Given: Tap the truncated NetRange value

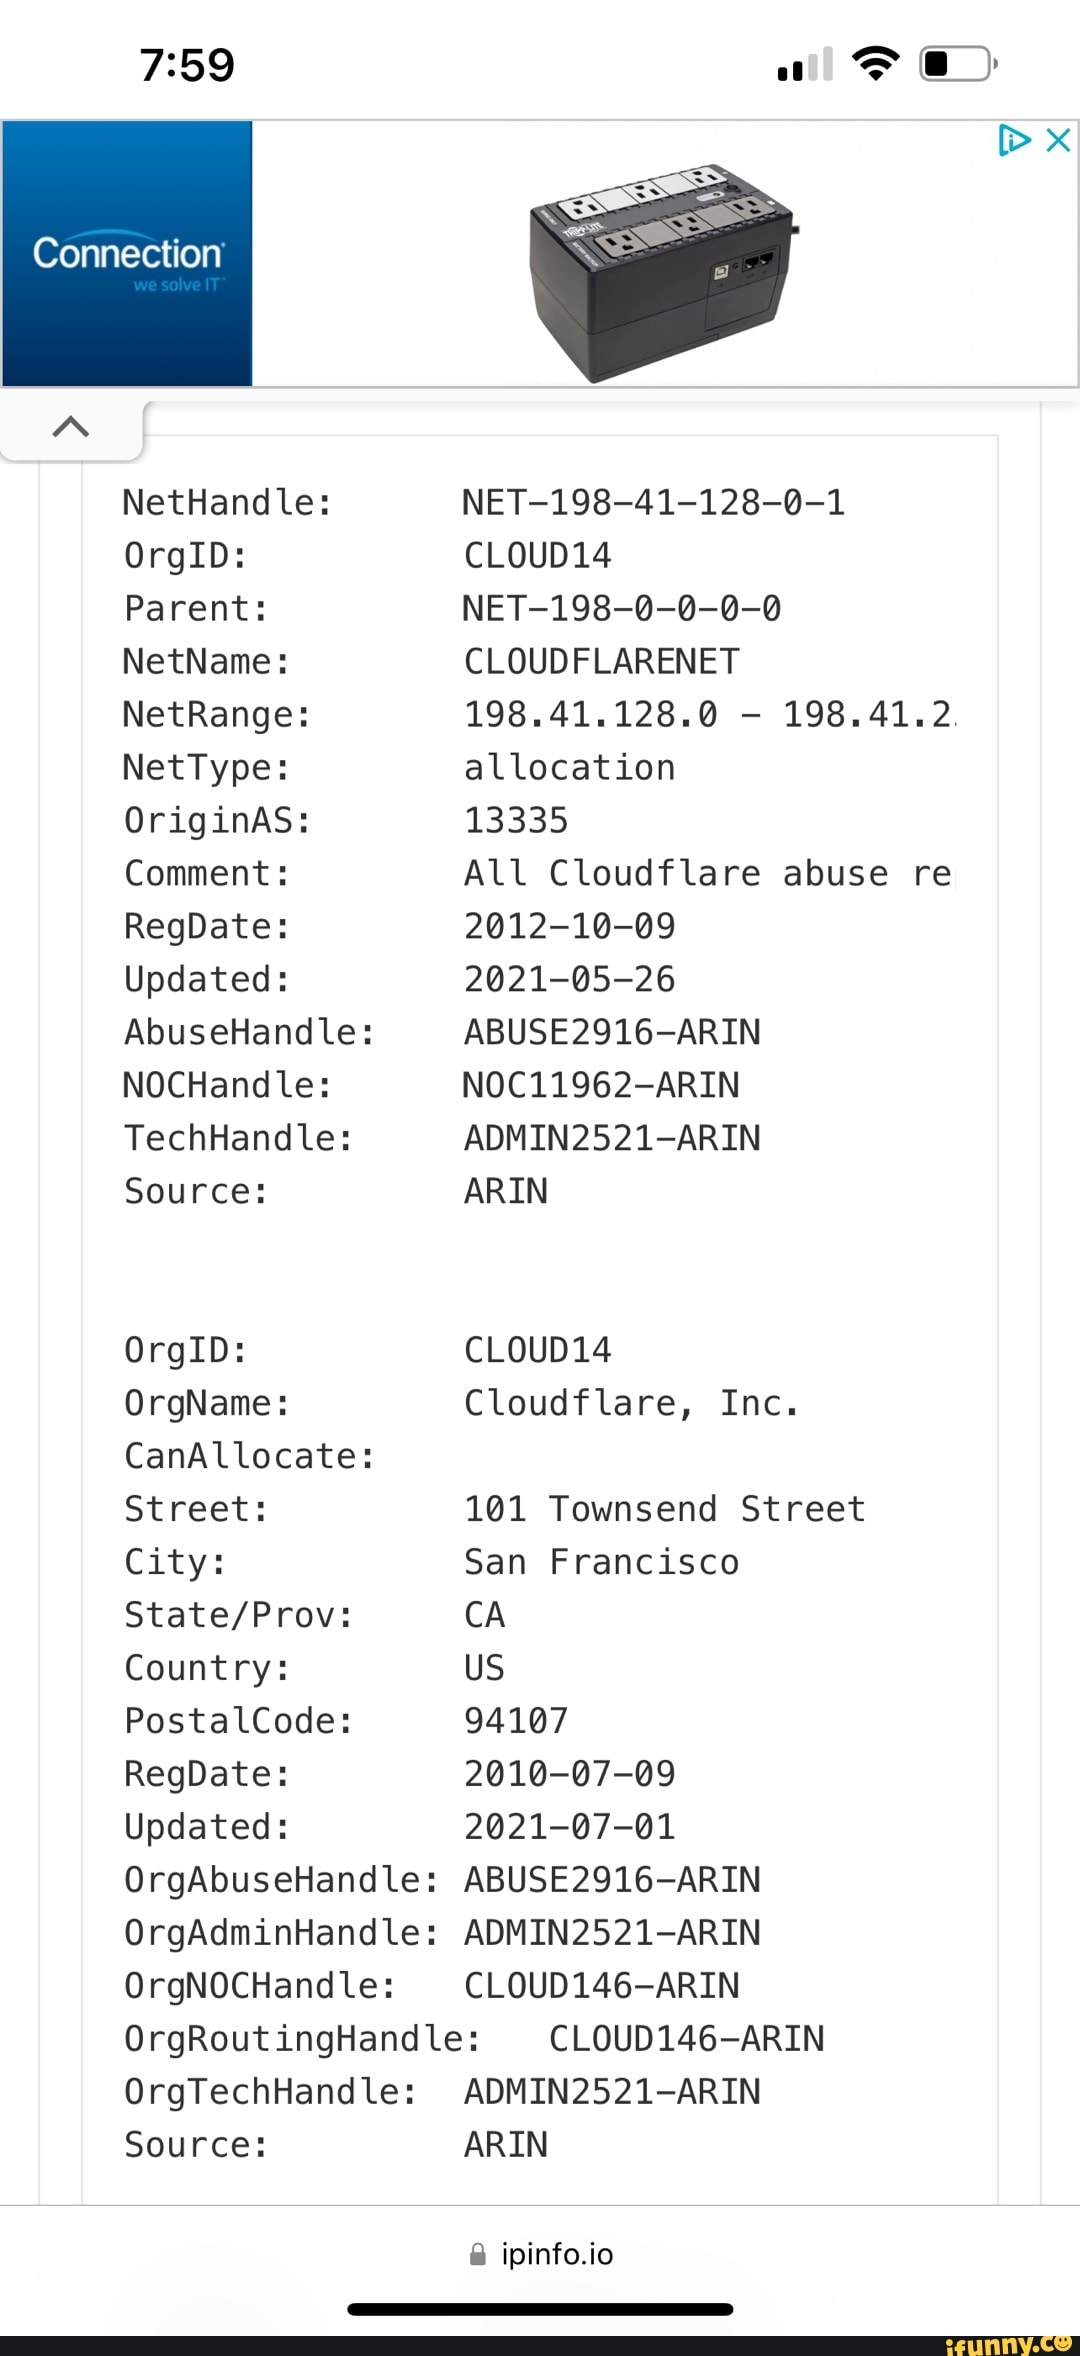Looking at the screenshot, I should click(x=709, y=714).
